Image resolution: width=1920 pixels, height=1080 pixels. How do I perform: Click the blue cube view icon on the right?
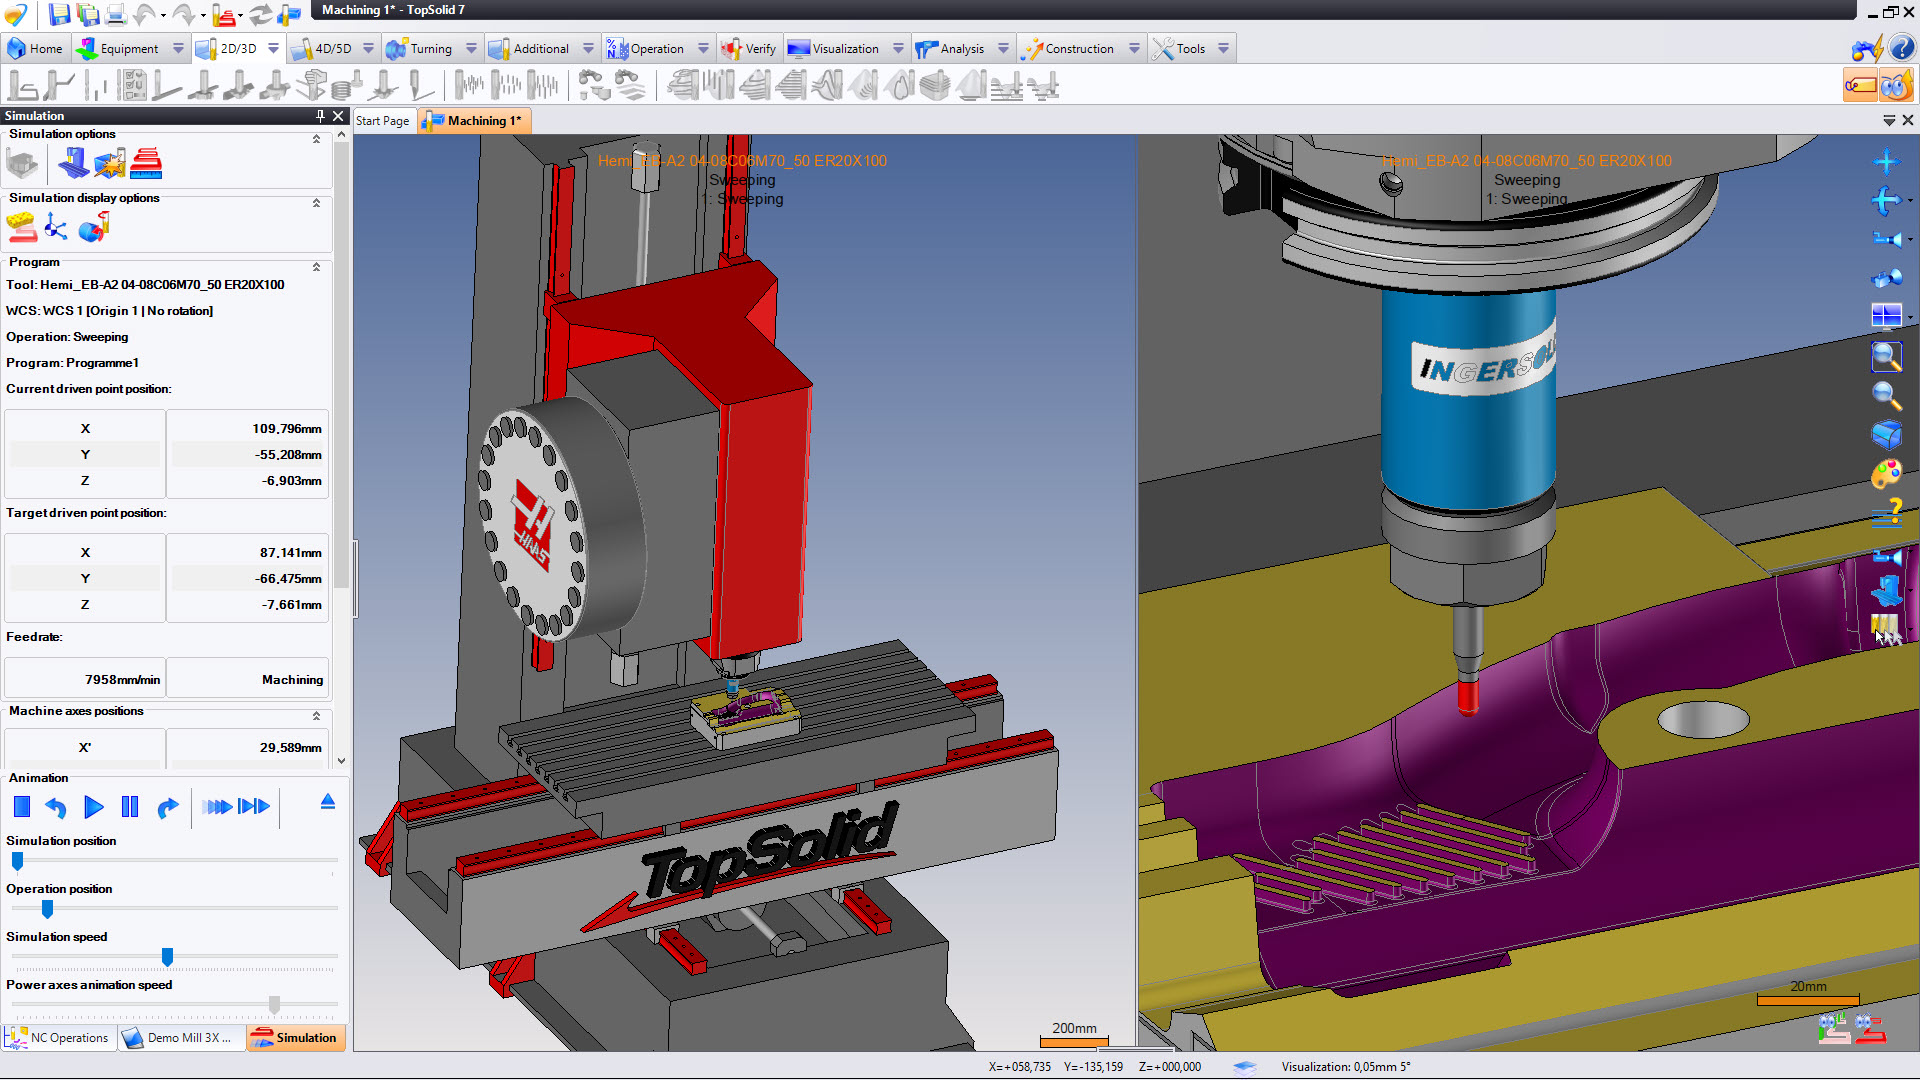[1886, 435]
